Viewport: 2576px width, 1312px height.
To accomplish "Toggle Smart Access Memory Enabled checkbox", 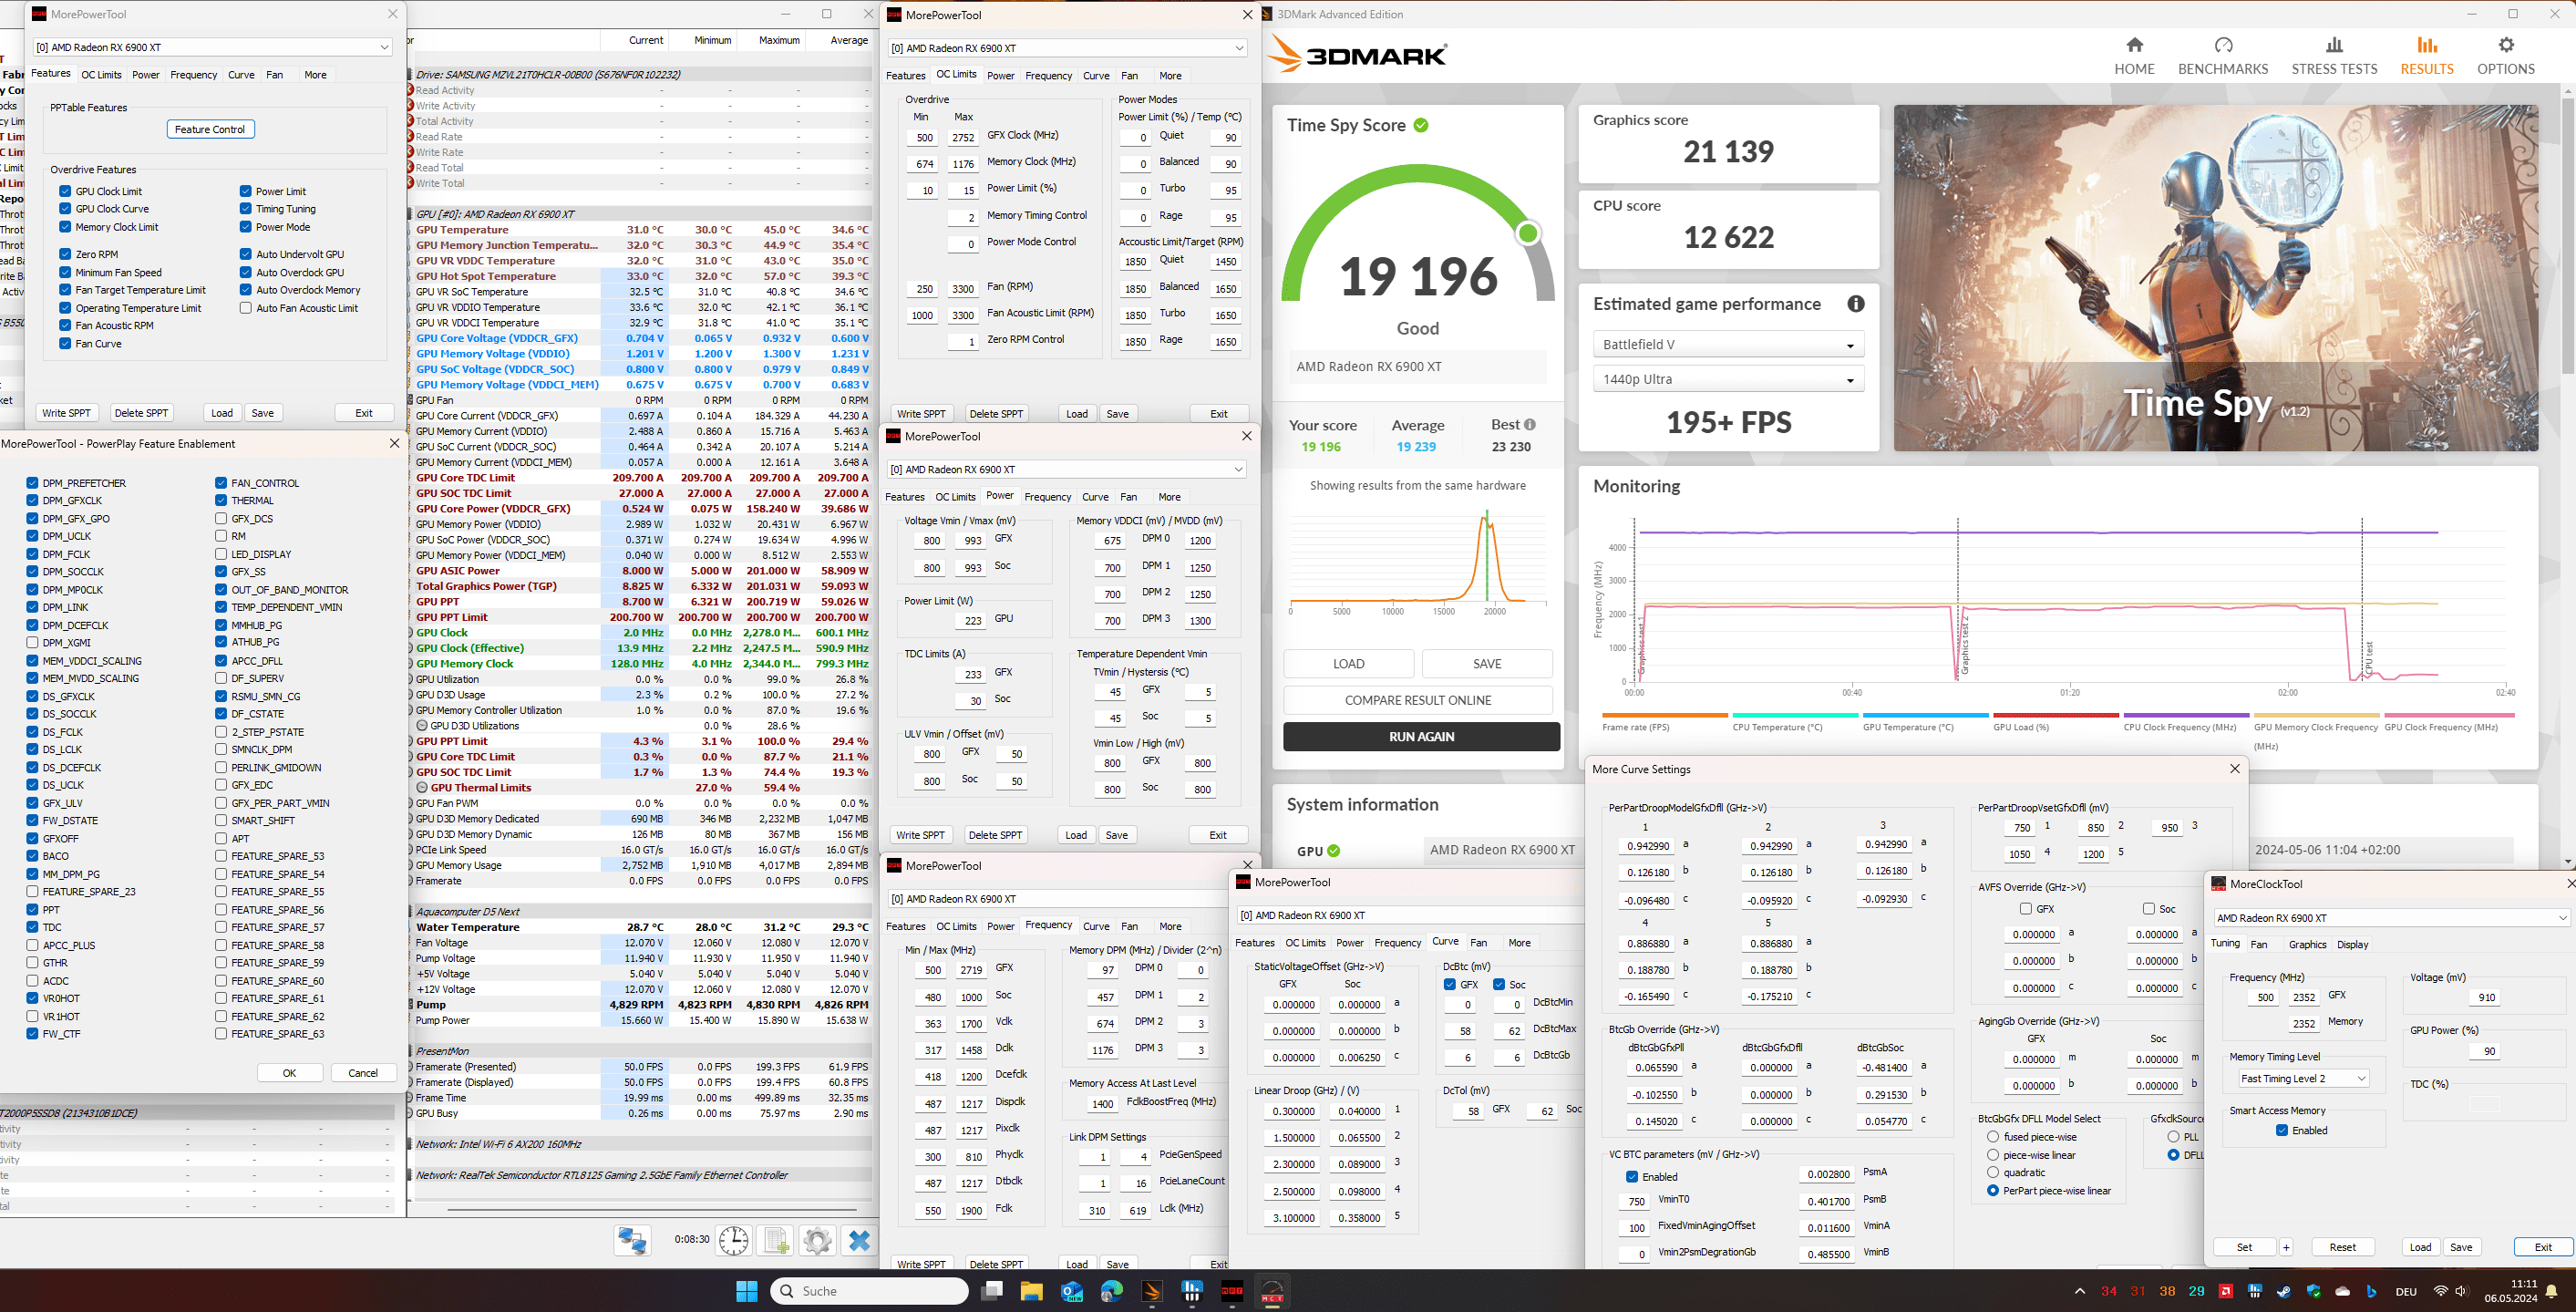I will [2282, 1130].
